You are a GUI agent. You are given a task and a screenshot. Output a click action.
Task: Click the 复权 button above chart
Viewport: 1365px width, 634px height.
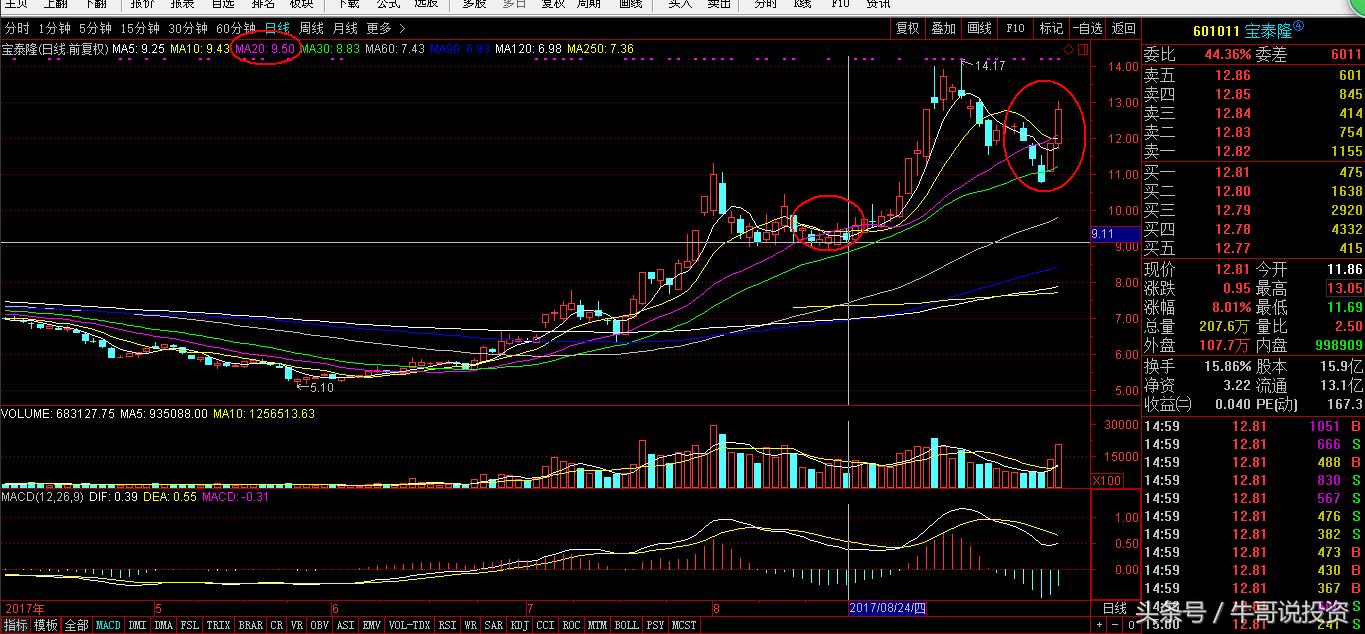(907, 28)
